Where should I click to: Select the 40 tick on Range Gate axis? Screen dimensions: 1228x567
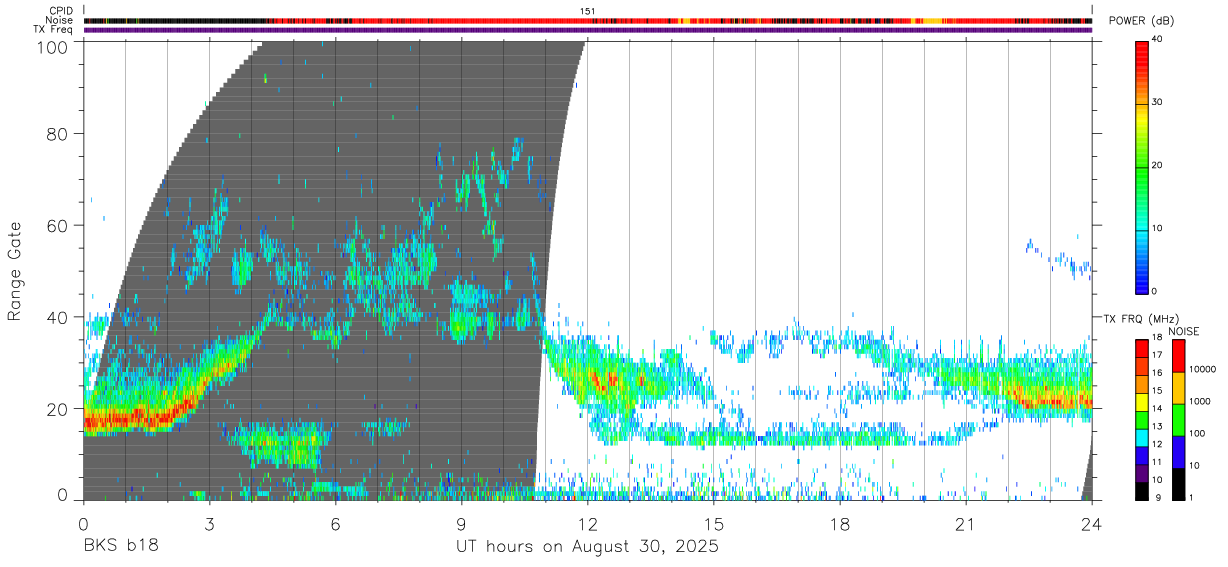pos(58,317)
